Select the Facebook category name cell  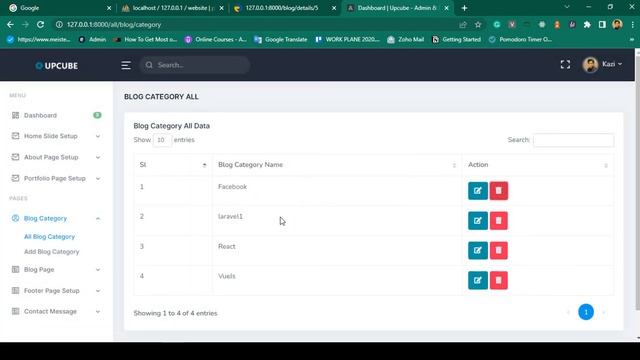[337, 191]
